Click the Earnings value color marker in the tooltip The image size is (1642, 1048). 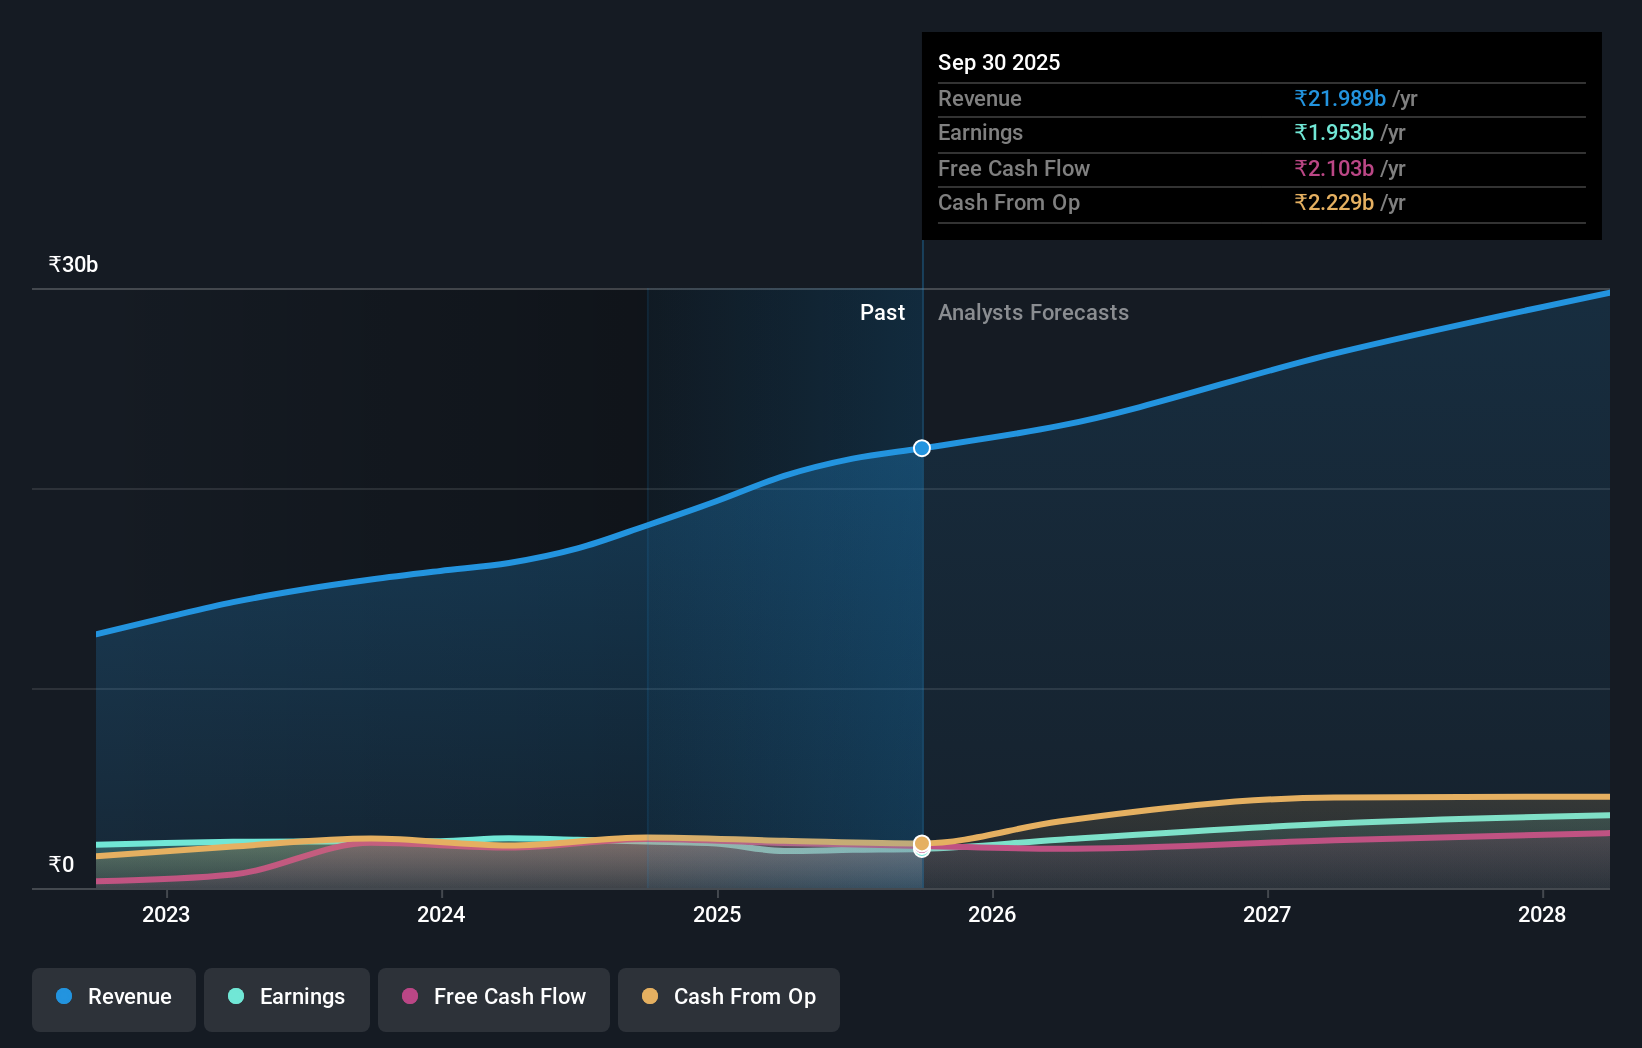coord(1335,133)
